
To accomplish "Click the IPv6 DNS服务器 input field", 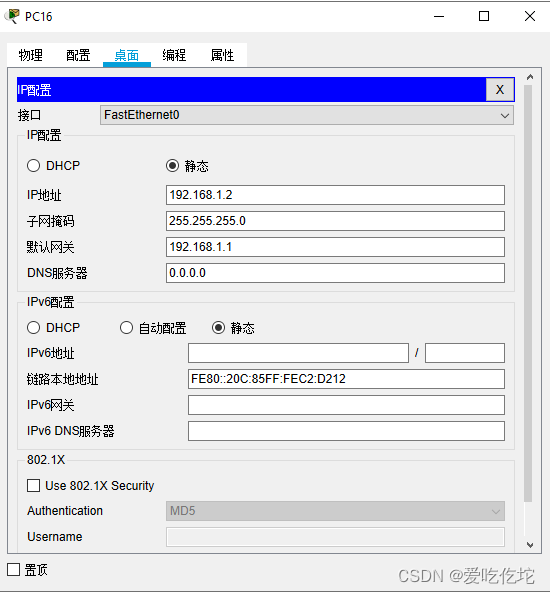I will click(x=346, y=431).
